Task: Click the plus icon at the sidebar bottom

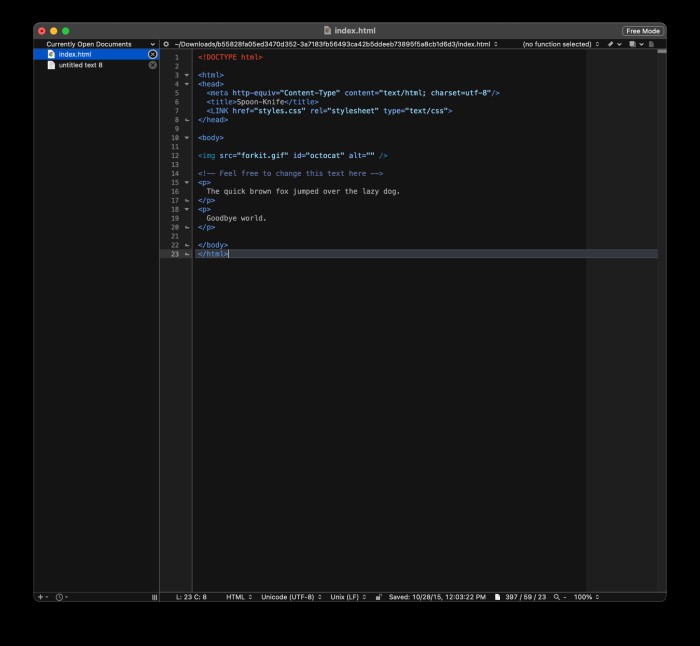Action: [x=41, y=597]
